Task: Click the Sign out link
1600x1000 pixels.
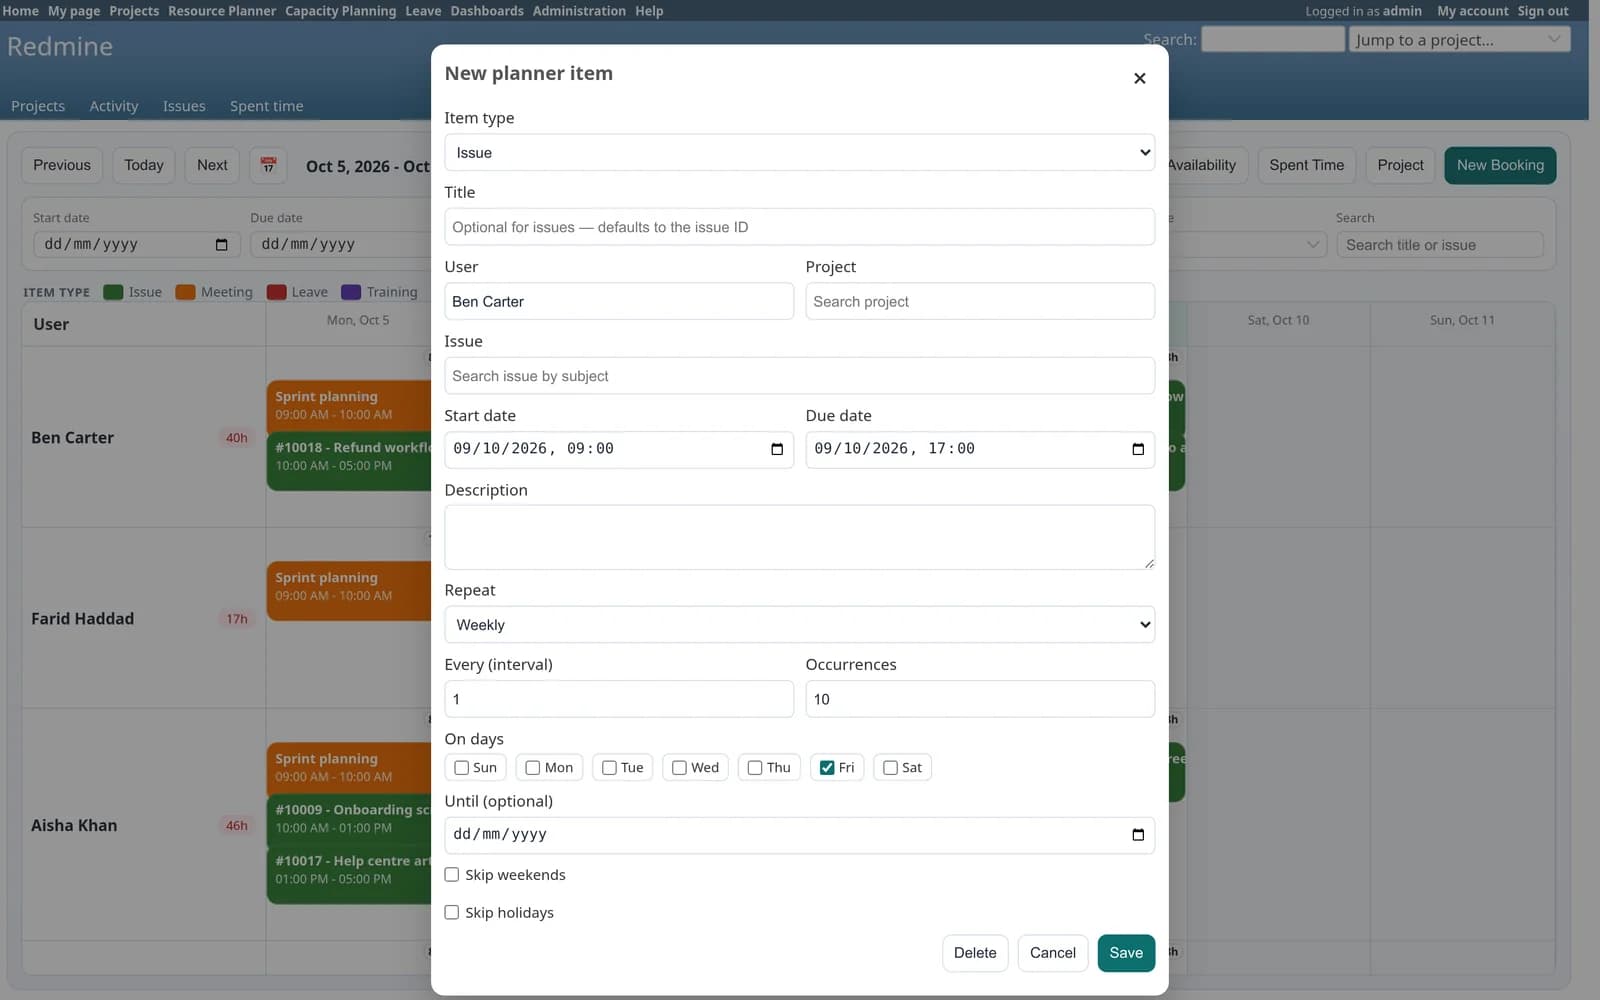Action: 1543,11
